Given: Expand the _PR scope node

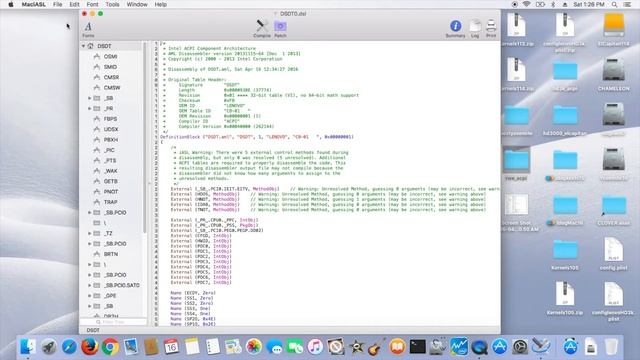Looking at the screenshot, I should [x=90, y=109].
